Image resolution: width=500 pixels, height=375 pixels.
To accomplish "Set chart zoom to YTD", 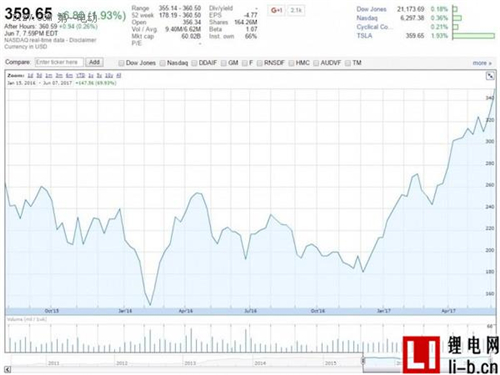I will (80, 75).
